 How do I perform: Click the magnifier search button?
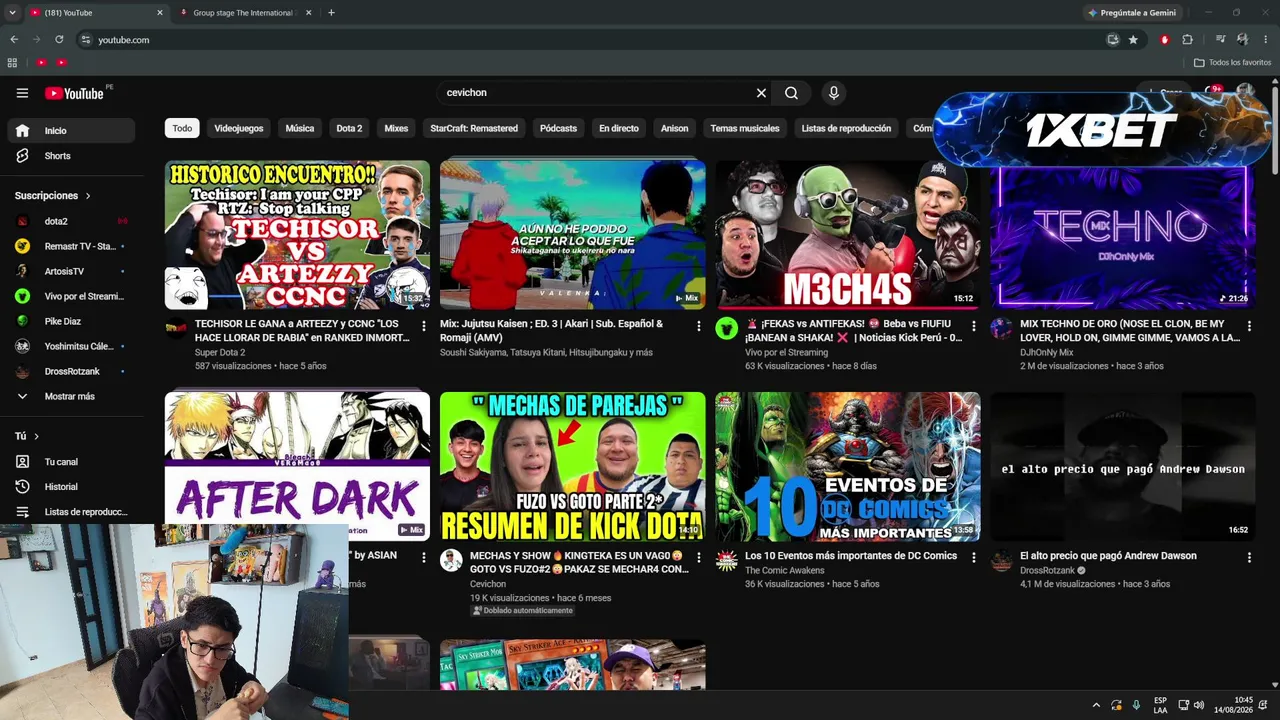click(x=791, y=93)
